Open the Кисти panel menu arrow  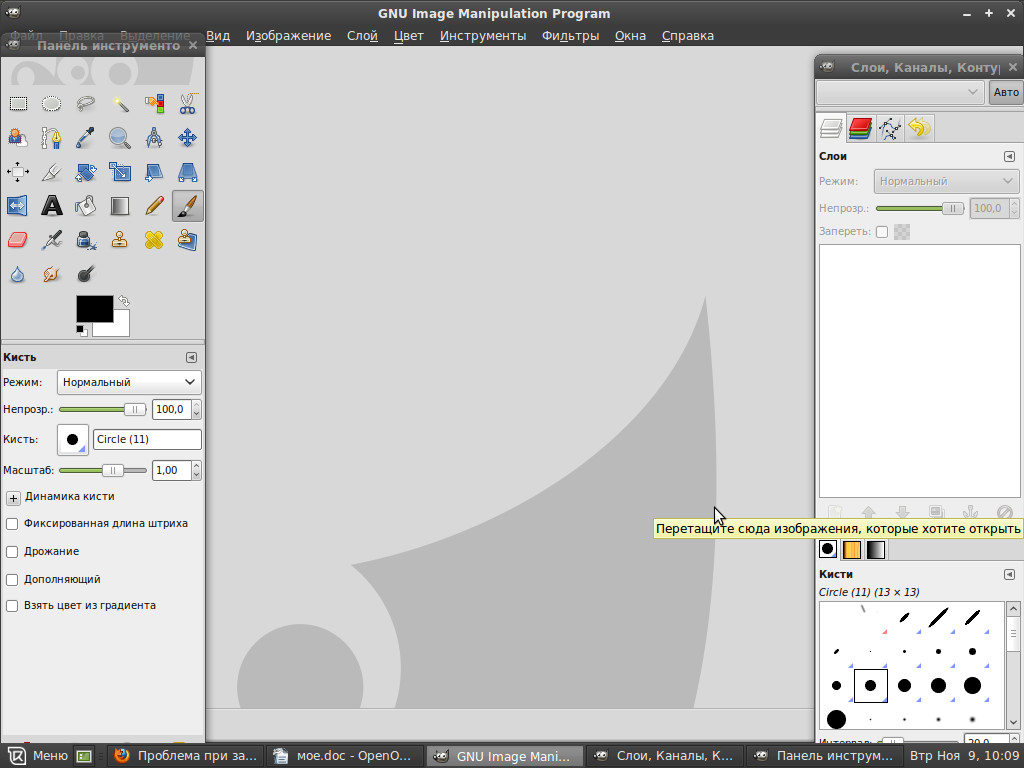coord(1009,574)
